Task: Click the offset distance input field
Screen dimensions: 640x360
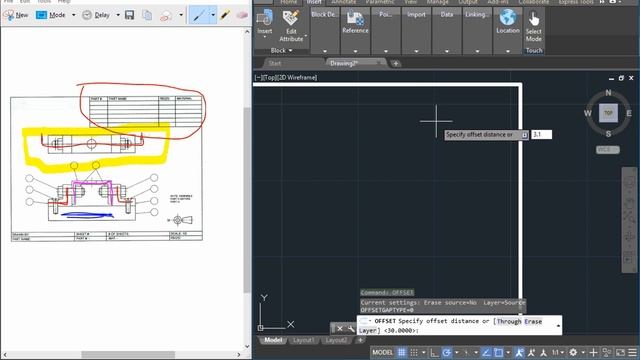Action: click(x=541, y=134)
